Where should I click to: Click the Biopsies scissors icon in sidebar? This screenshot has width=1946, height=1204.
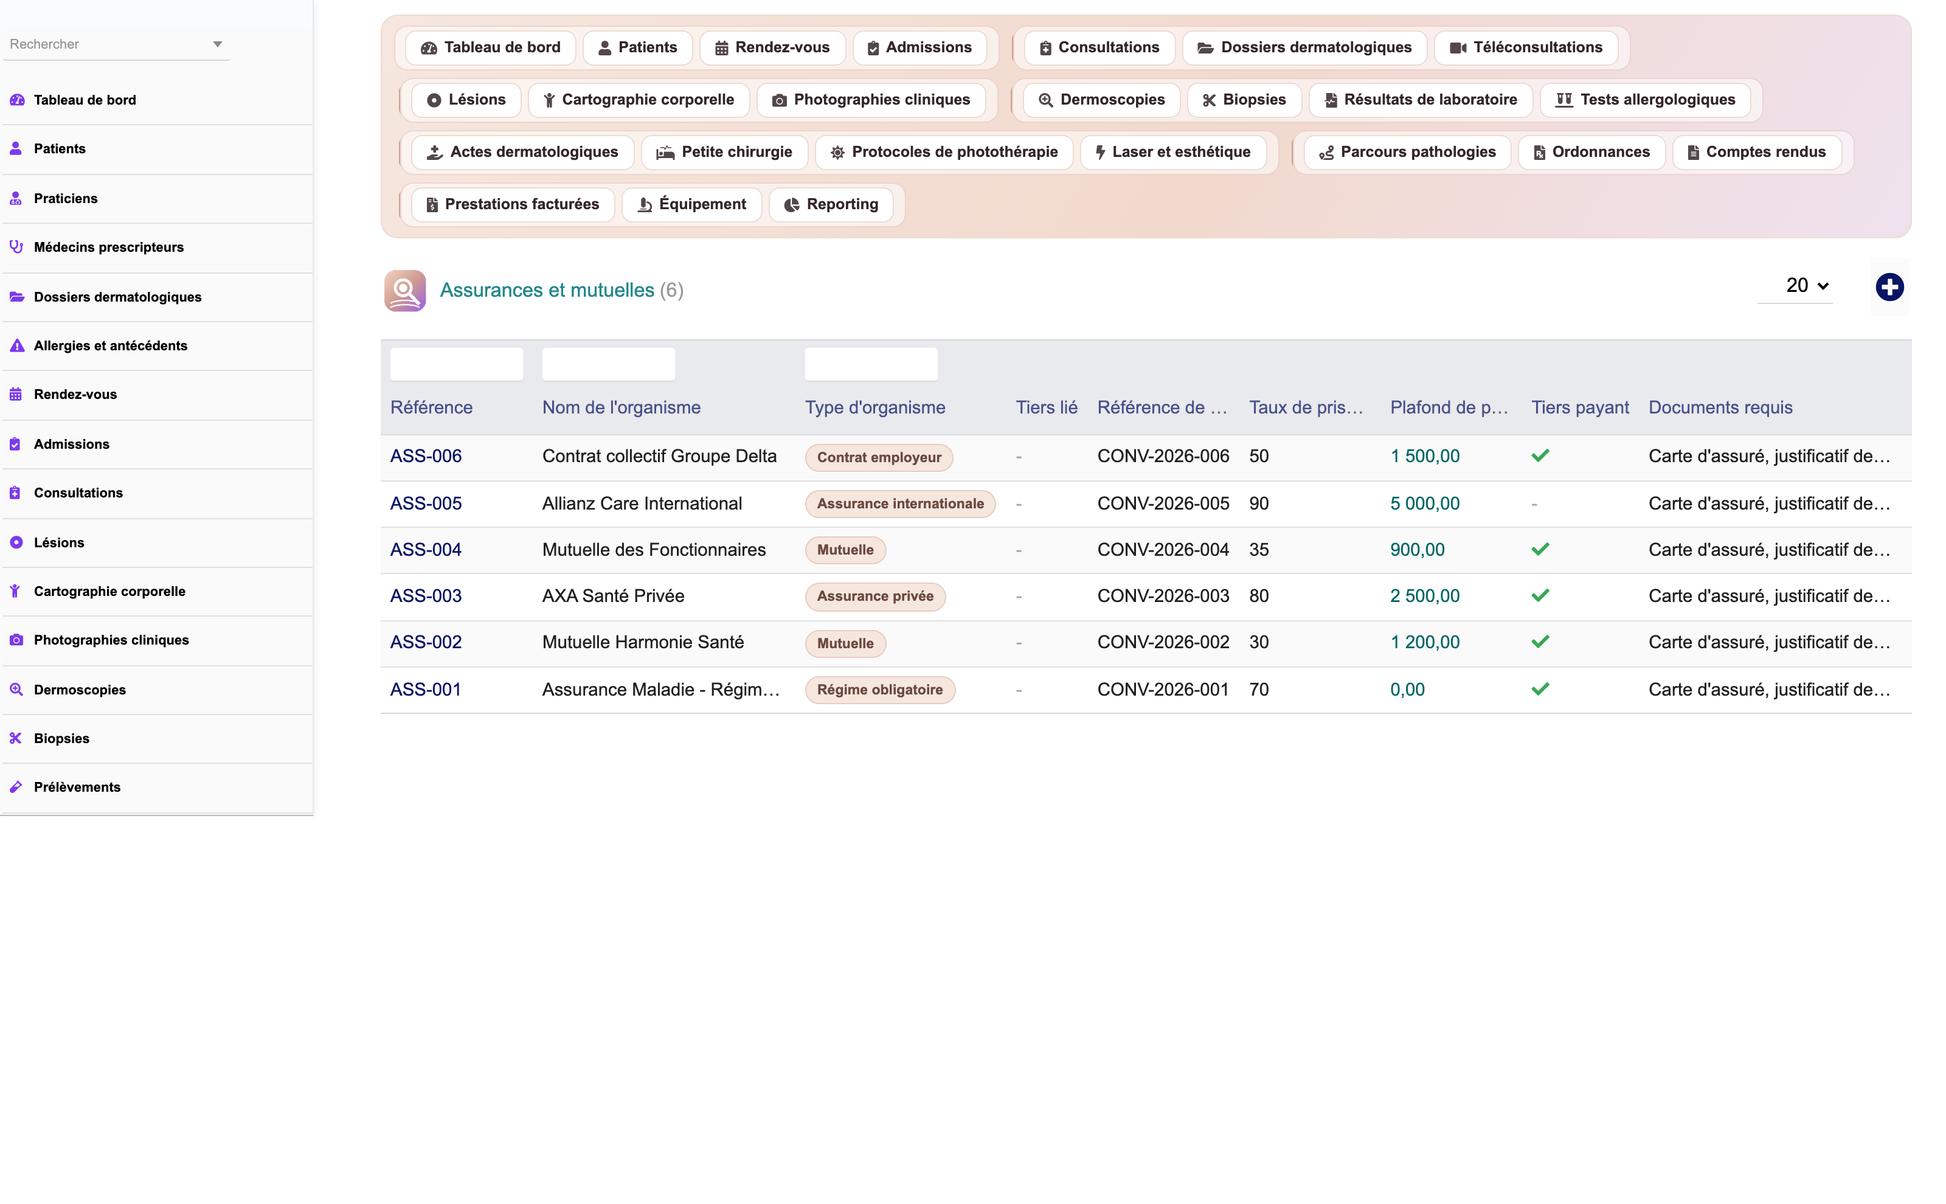pos(16,738)
